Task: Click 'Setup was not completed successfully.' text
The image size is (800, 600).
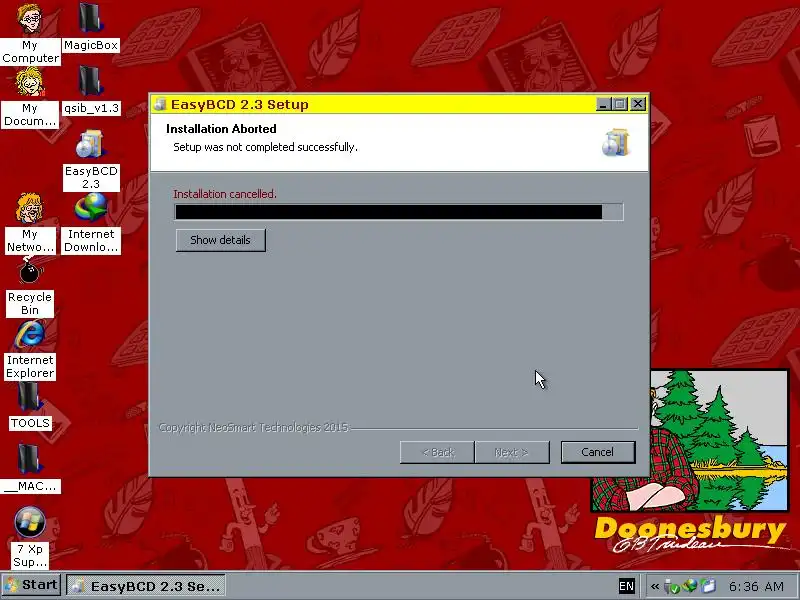Action: pos(265,147)
